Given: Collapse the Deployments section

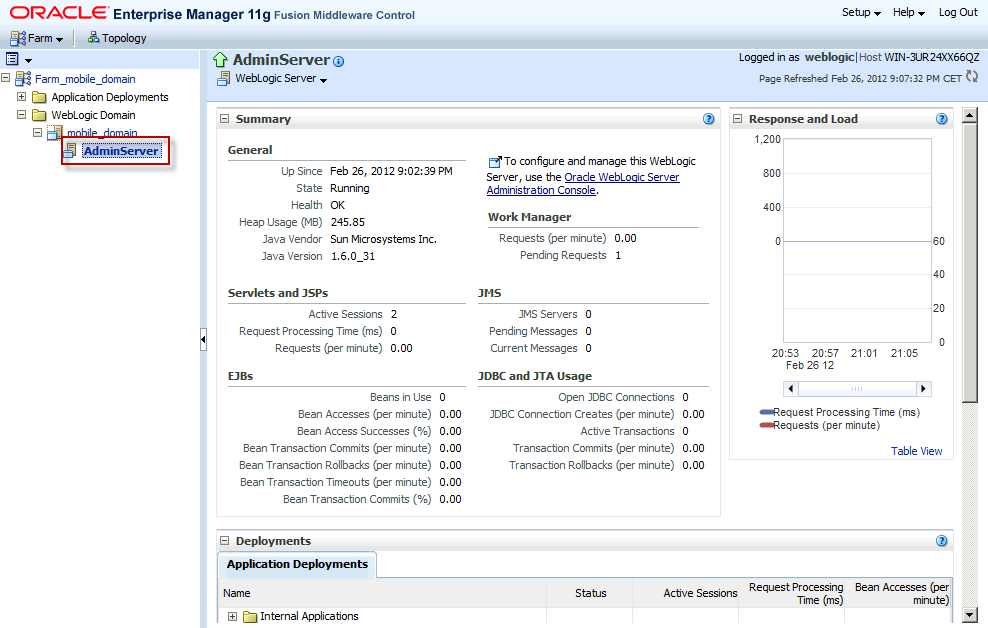Looking at the screenshot, I should point(224,540).
